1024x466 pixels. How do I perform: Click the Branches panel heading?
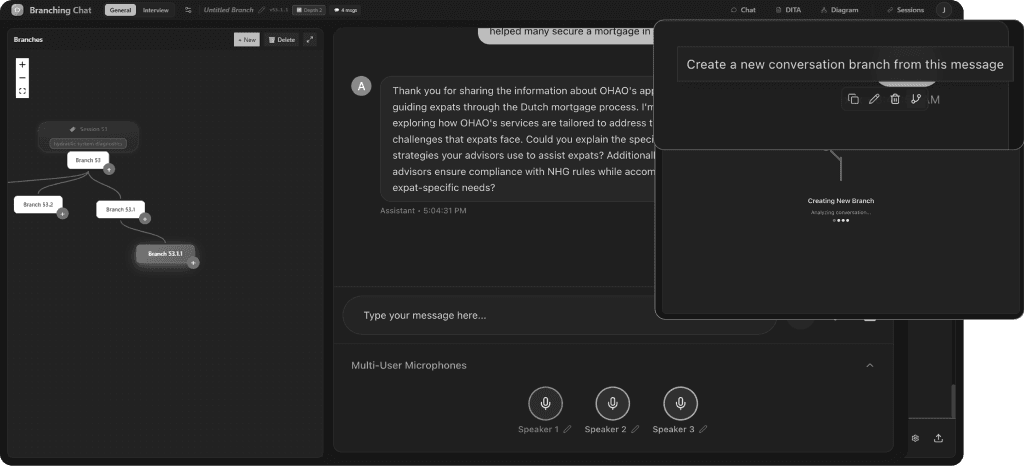(x=28, y=40)
